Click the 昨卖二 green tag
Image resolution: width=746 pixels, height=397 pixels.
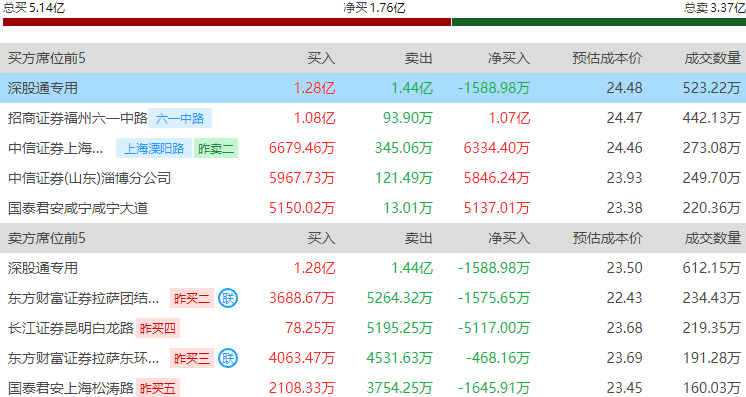pos(216,149)
